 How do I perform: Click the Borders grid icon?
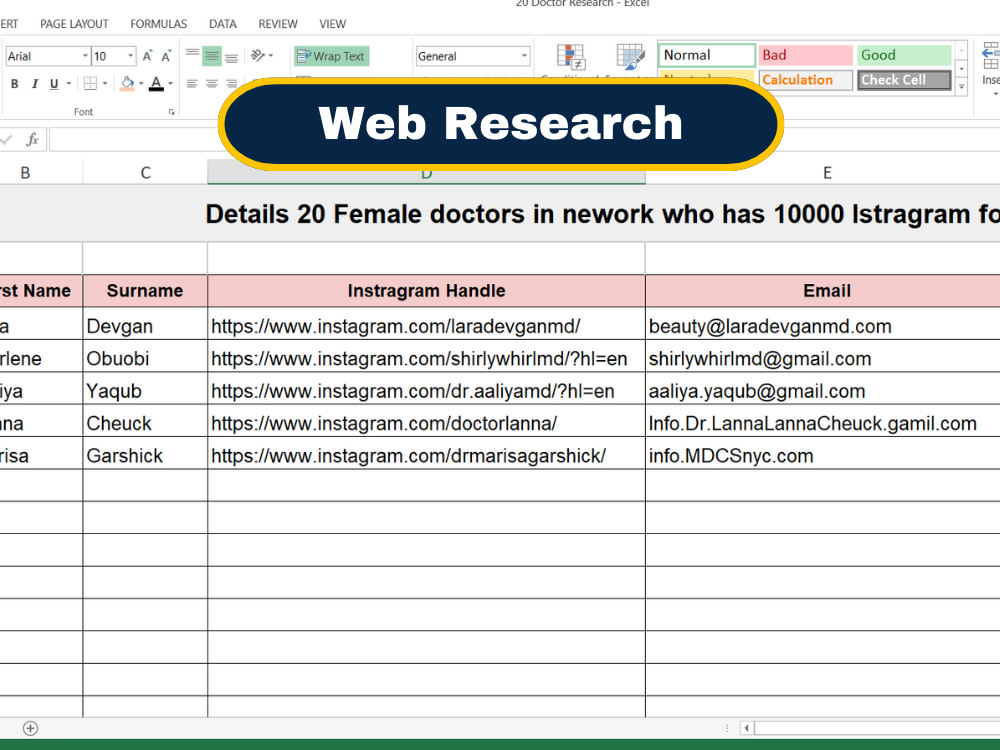coord(91,84)
